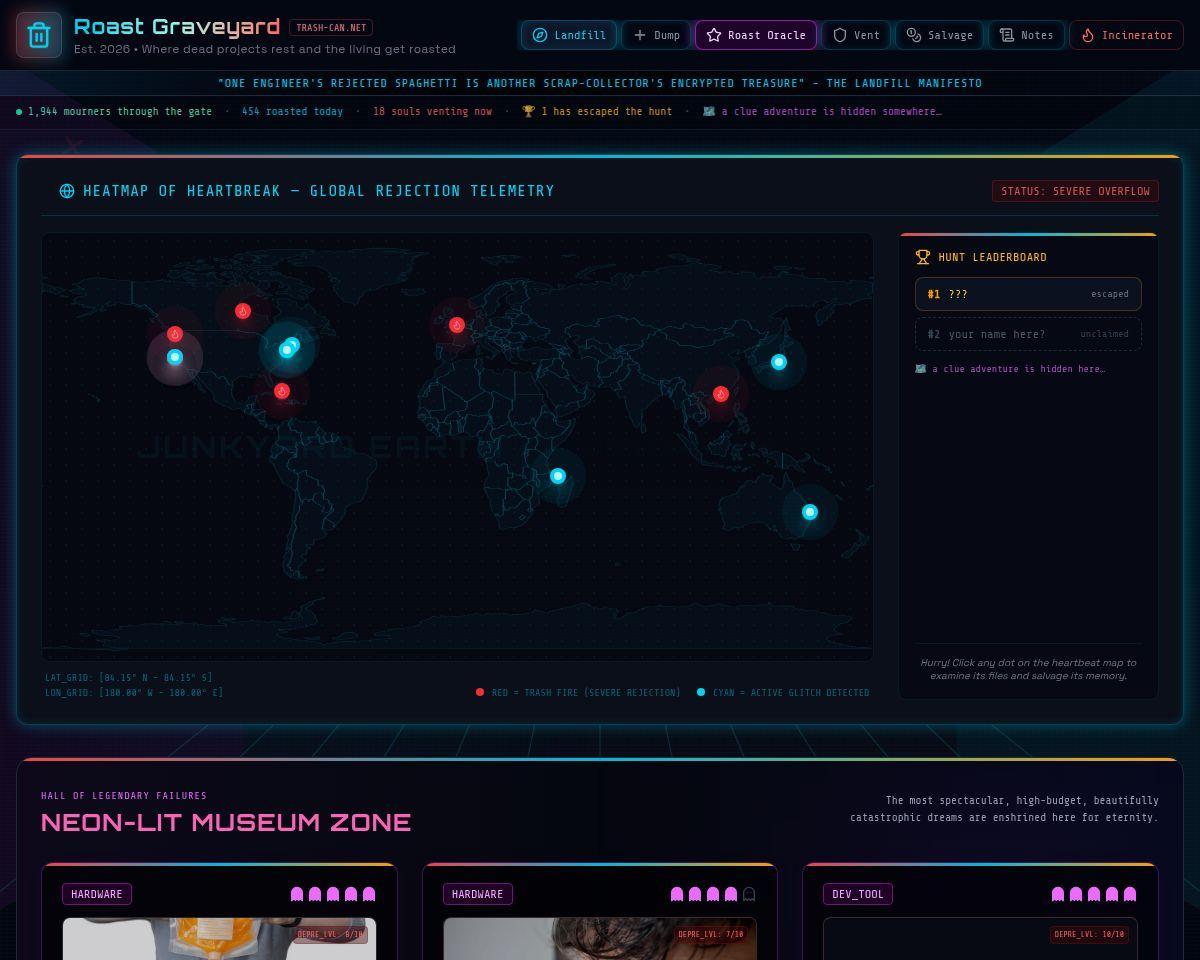Viewport: 1200px width, 960px height.
Task: Open the Incinerator tab
Action: (x=1126, y=35)
